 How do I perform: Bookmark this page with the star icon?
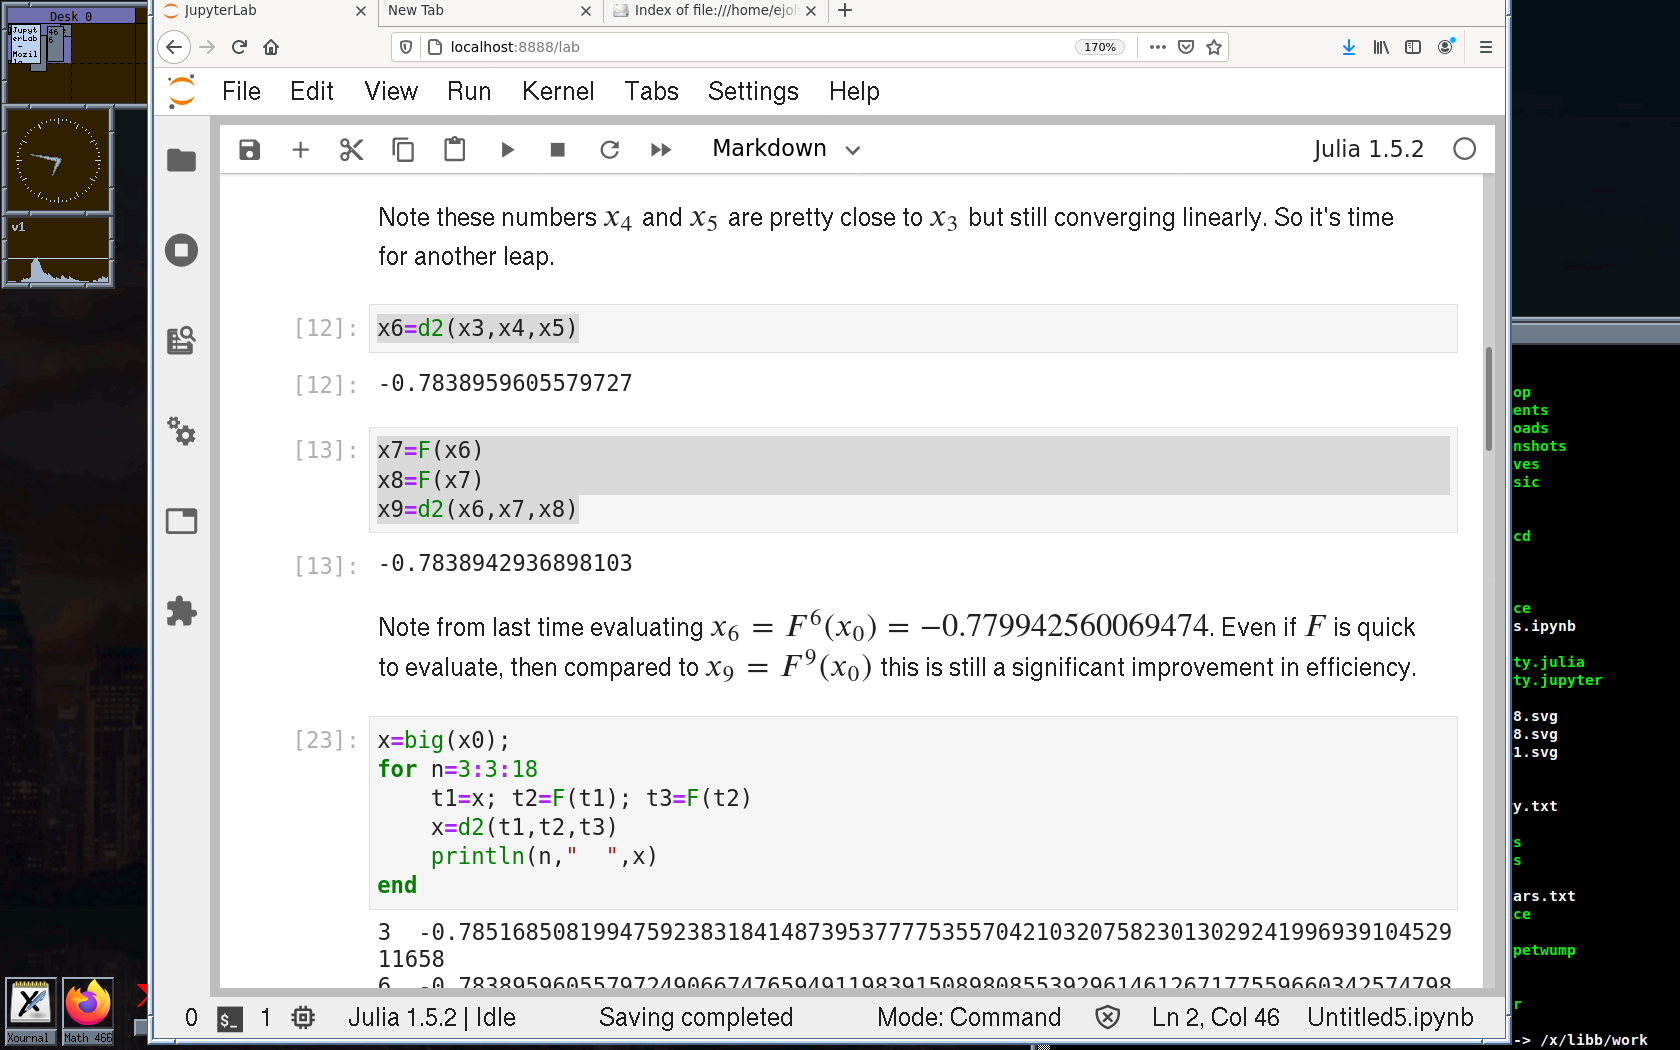tap(1214, 47)
